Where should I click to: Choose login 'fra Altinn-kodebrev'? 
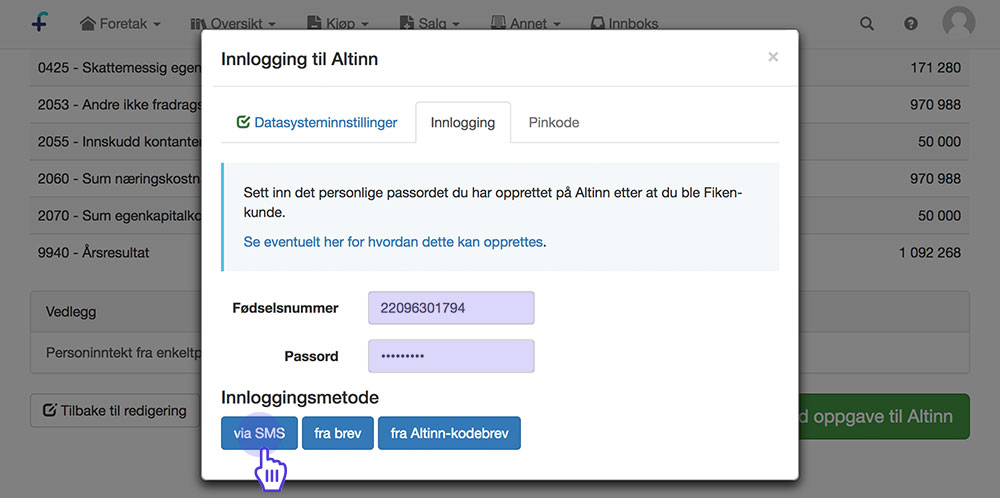pyautogui.click(x=449, y=433)
